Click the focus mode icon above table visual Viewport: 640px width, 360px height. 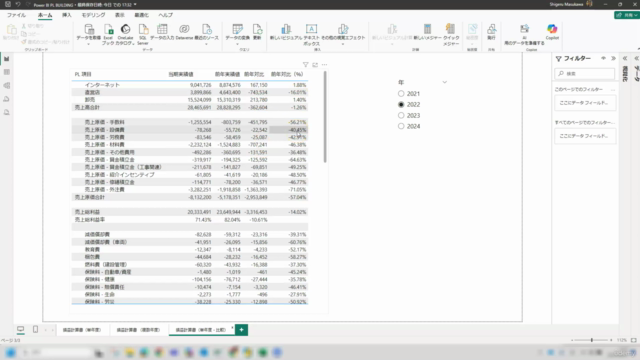(315, 64)
